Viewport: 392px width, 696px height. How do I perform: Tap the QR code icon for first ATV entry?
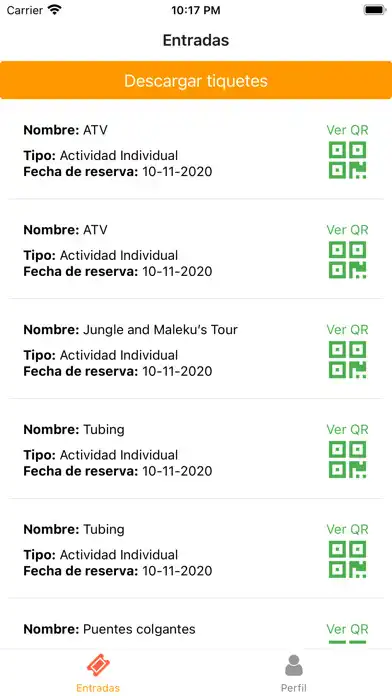point(348,160)
